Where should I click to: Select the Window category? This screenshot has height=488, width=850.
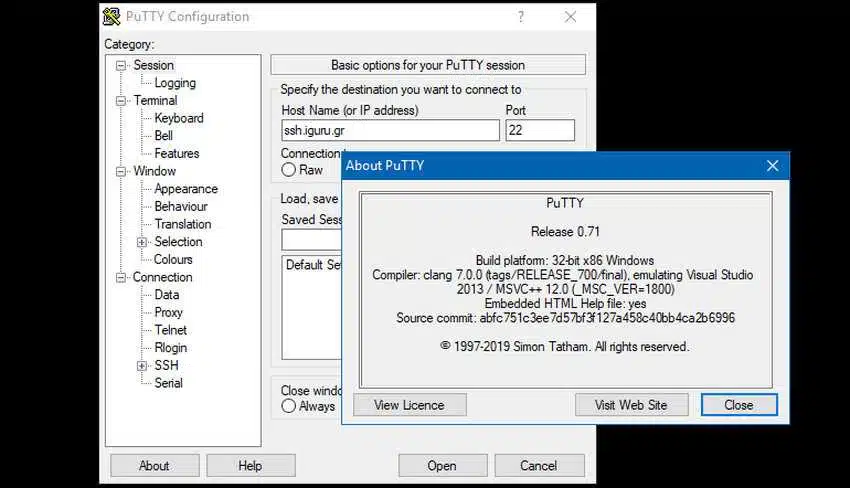point(154,171)
